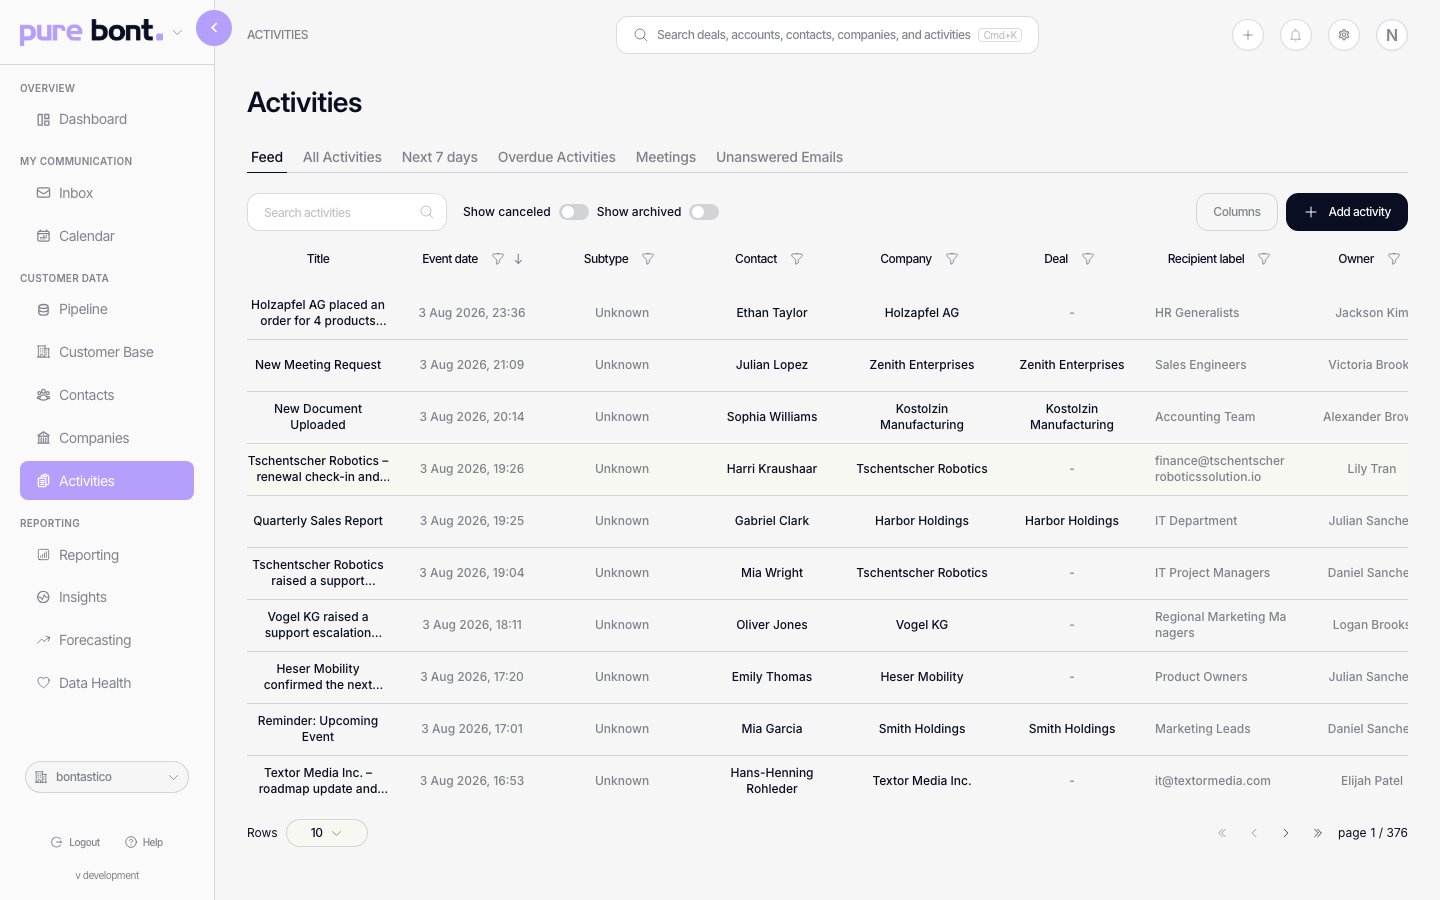The width and height of the screenshot is (1440, 900).
Task: Click company Vogel KG
Action: pyautogui.click(x=922, y=625)
